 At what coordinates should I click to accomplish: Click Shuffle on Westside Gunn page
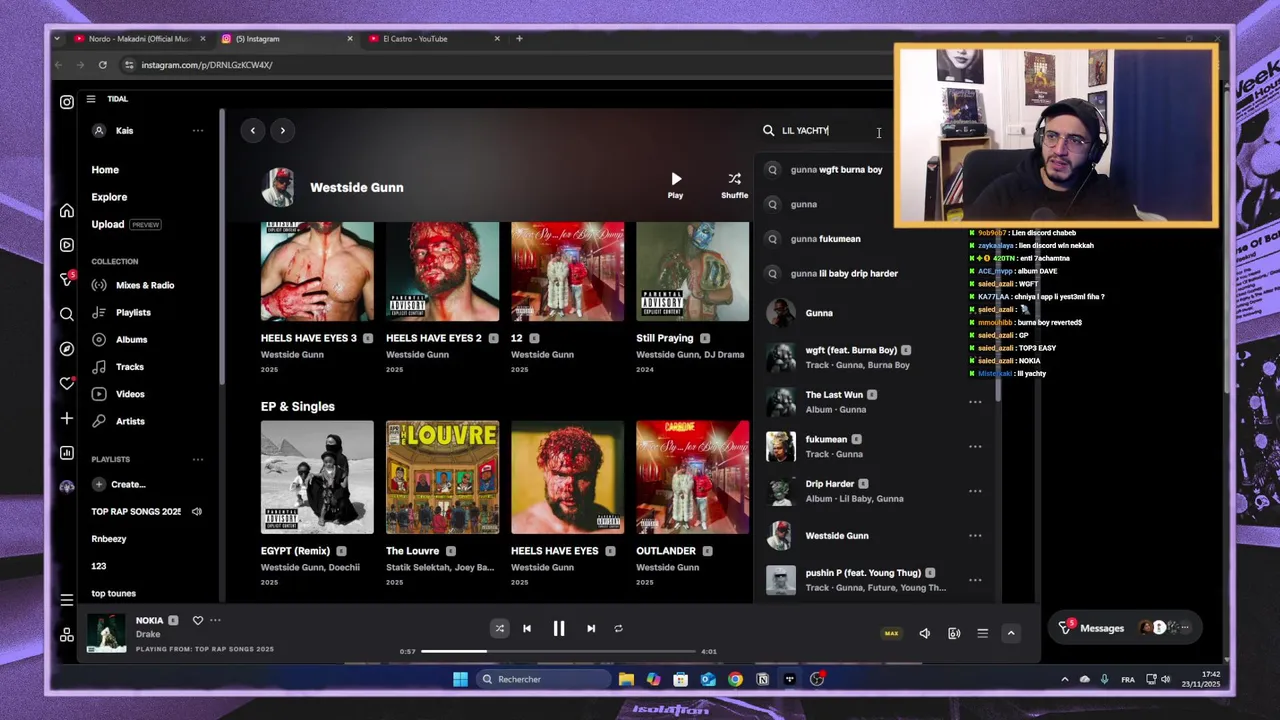(x=734, y=185)
